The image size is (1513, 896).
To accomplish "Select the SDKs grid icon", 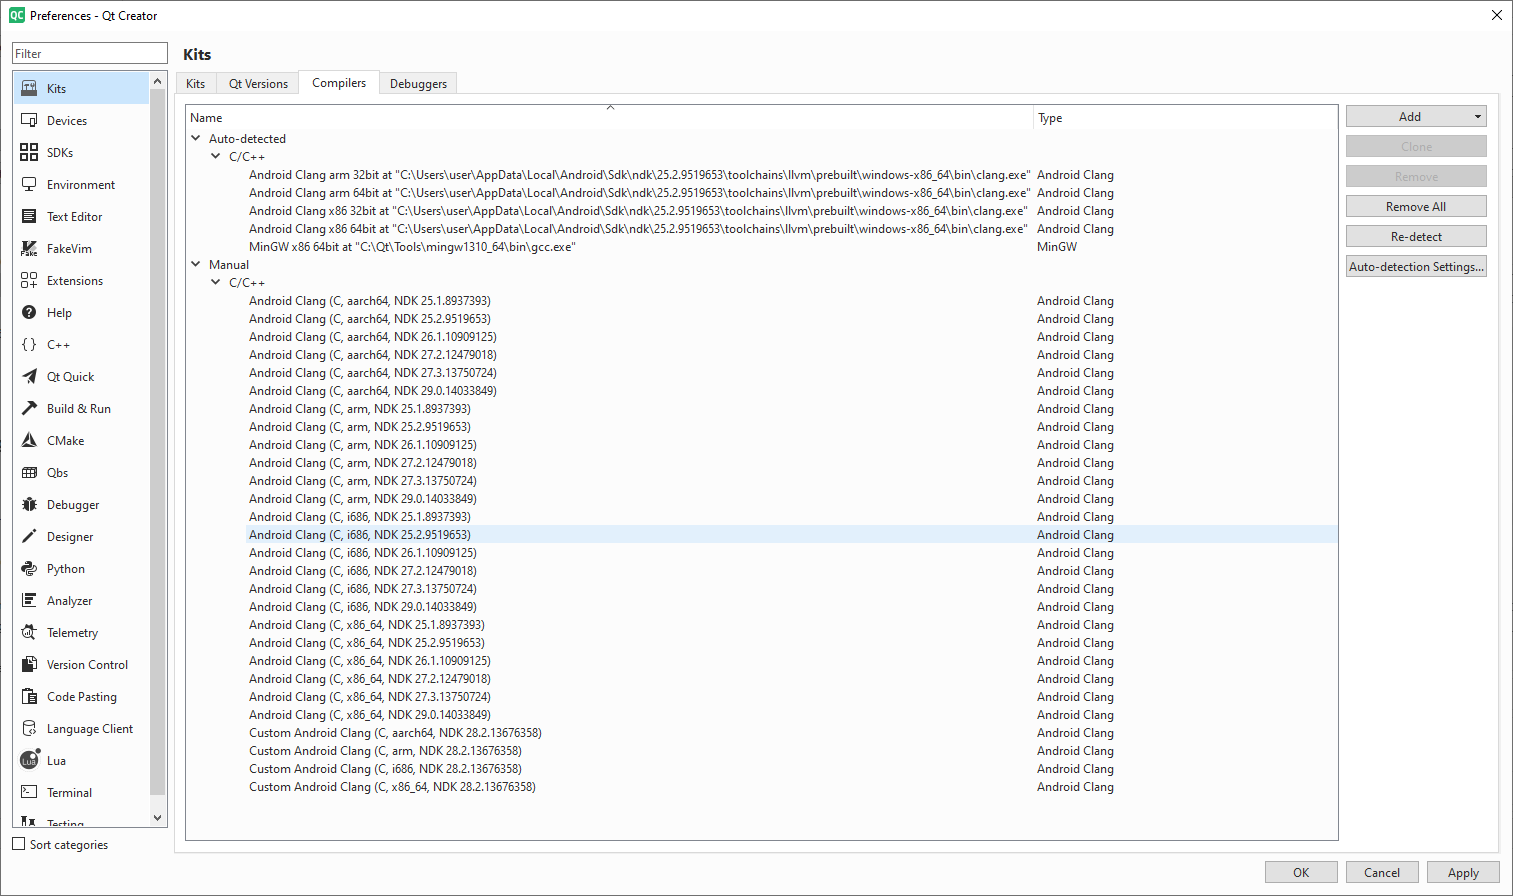I will pos(29,152).
